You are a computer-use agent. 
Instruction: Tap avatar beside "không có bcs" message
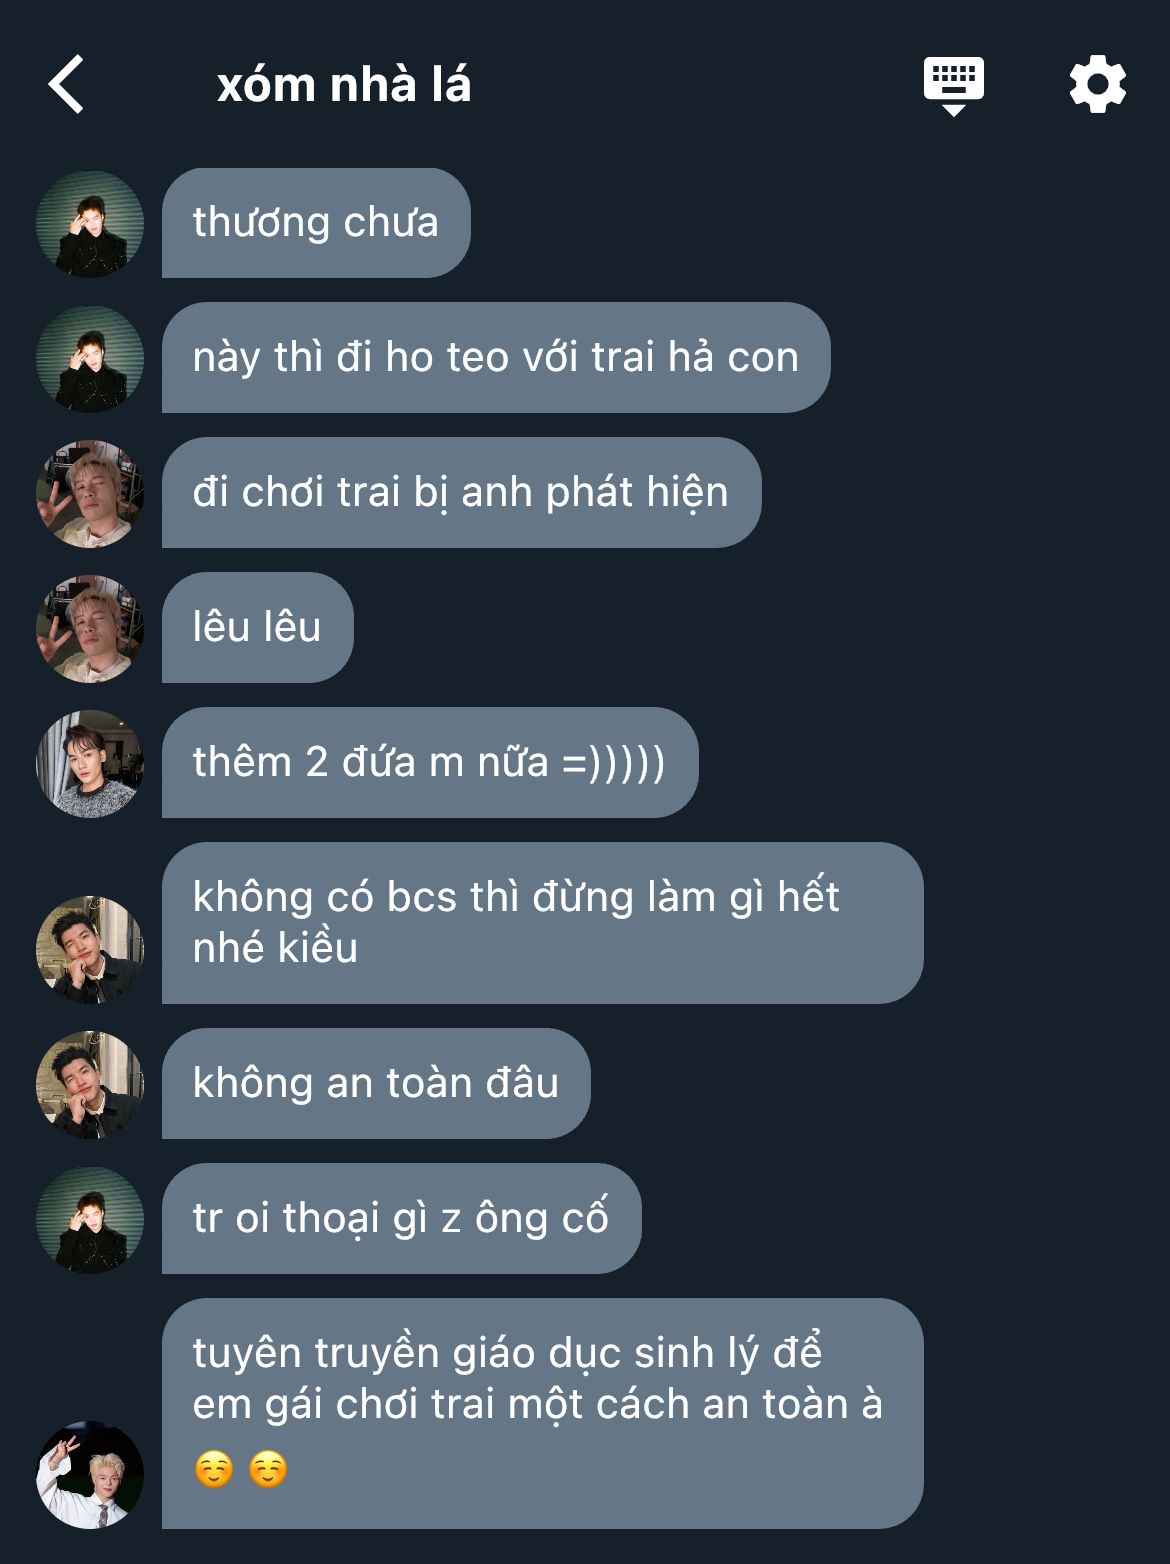click(x=90, y=949)
